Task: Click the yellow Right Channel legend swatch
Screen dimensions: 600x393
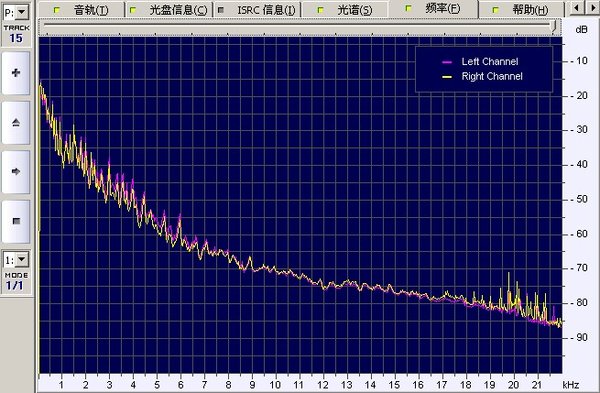Action: pos(447,77)
